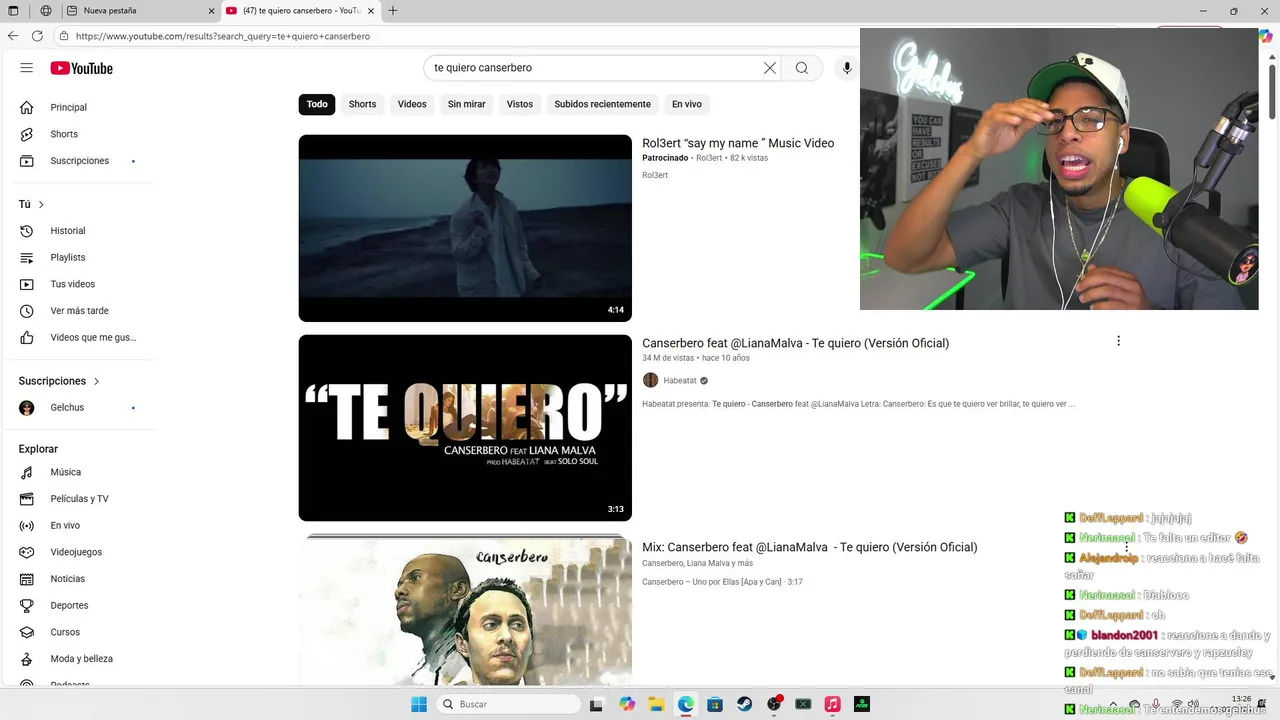Select the Vistos filter chip
Screen dimensions: 1280x720
coord(520,104)
